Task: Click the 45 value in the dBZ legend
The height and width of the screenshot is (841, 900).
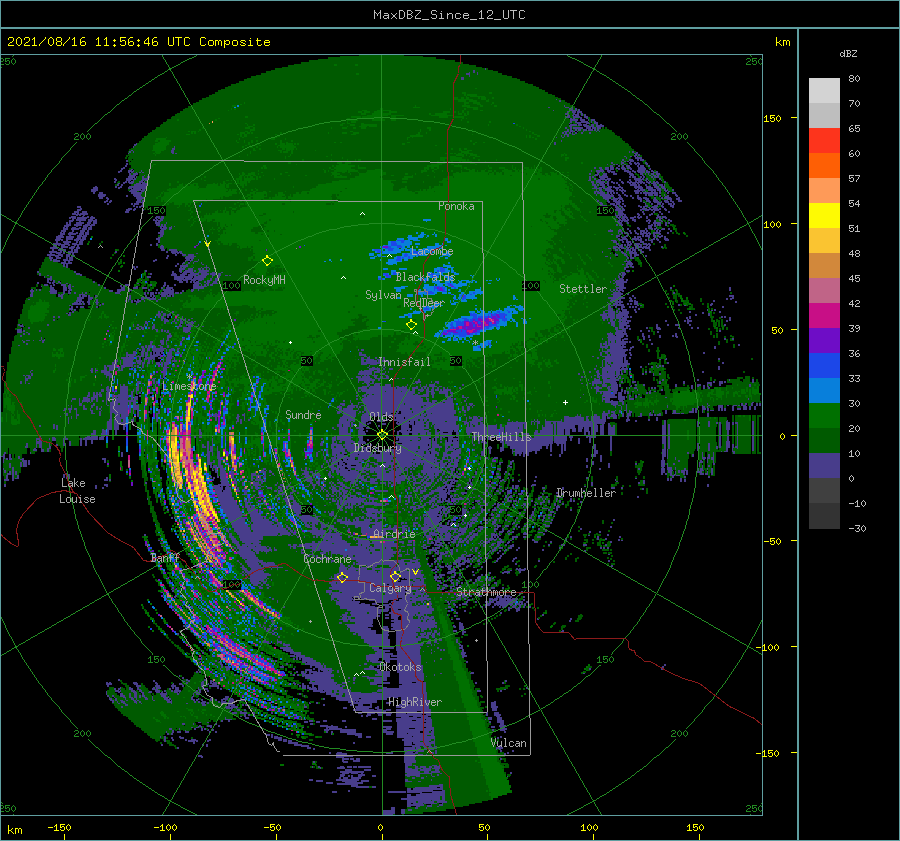Action: (x=854, y=278)
